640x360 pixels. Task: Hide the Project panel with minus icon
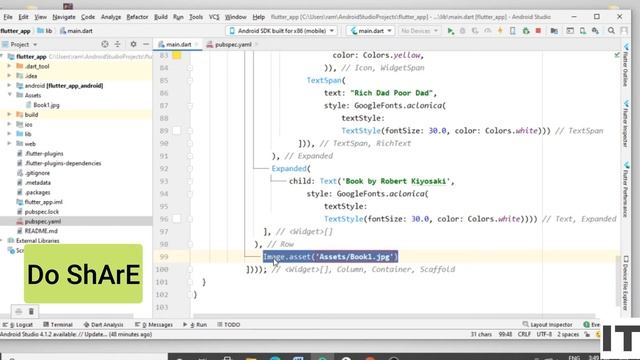coord(146,44)
